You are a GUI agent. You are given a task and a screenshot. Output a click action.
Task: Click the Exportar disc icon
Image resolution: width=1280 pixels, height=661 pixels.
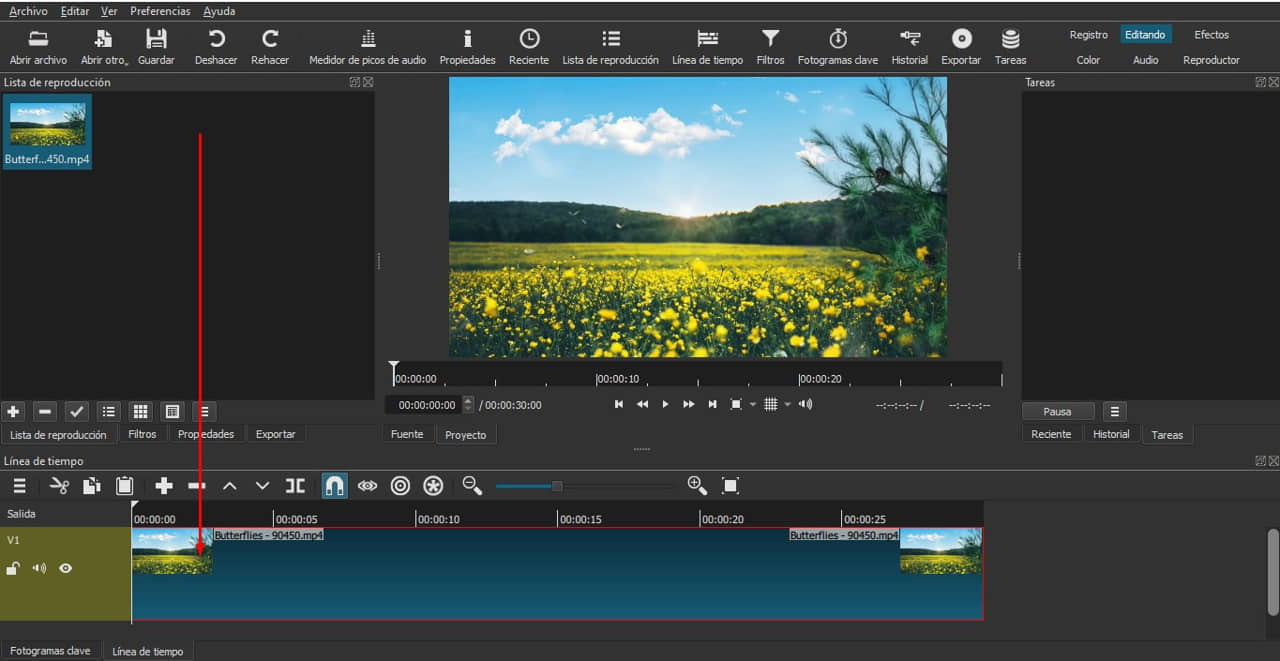point(961,38)
